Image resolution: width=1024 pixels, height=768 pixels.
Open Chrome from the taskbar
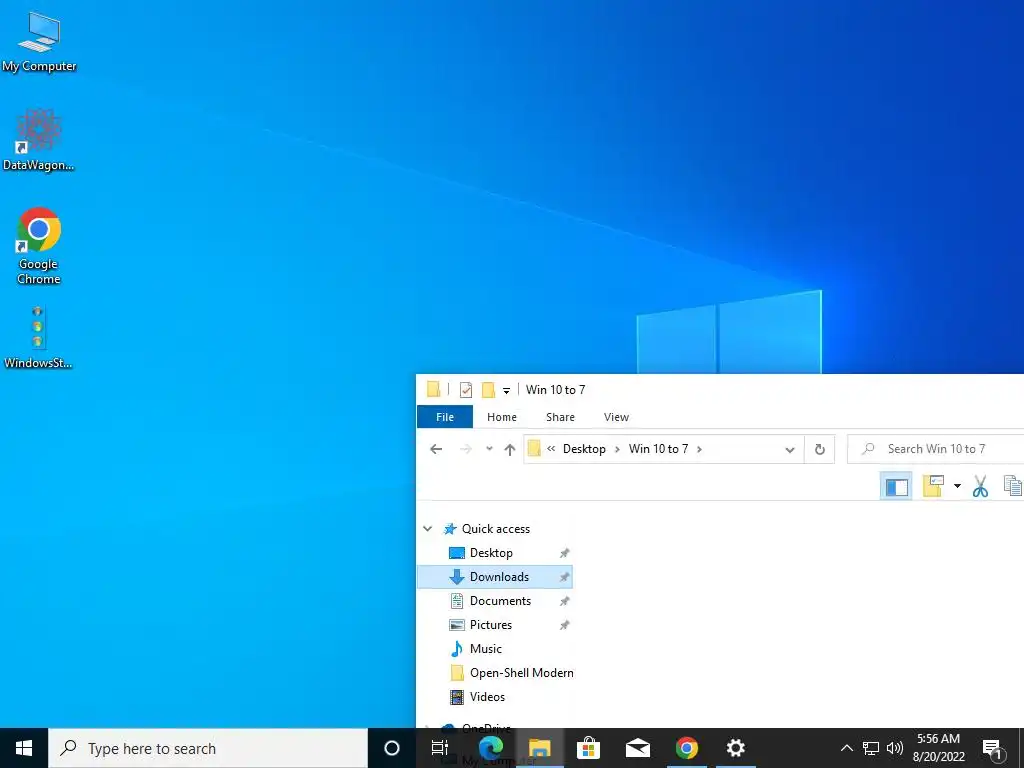tap(686, 748)
